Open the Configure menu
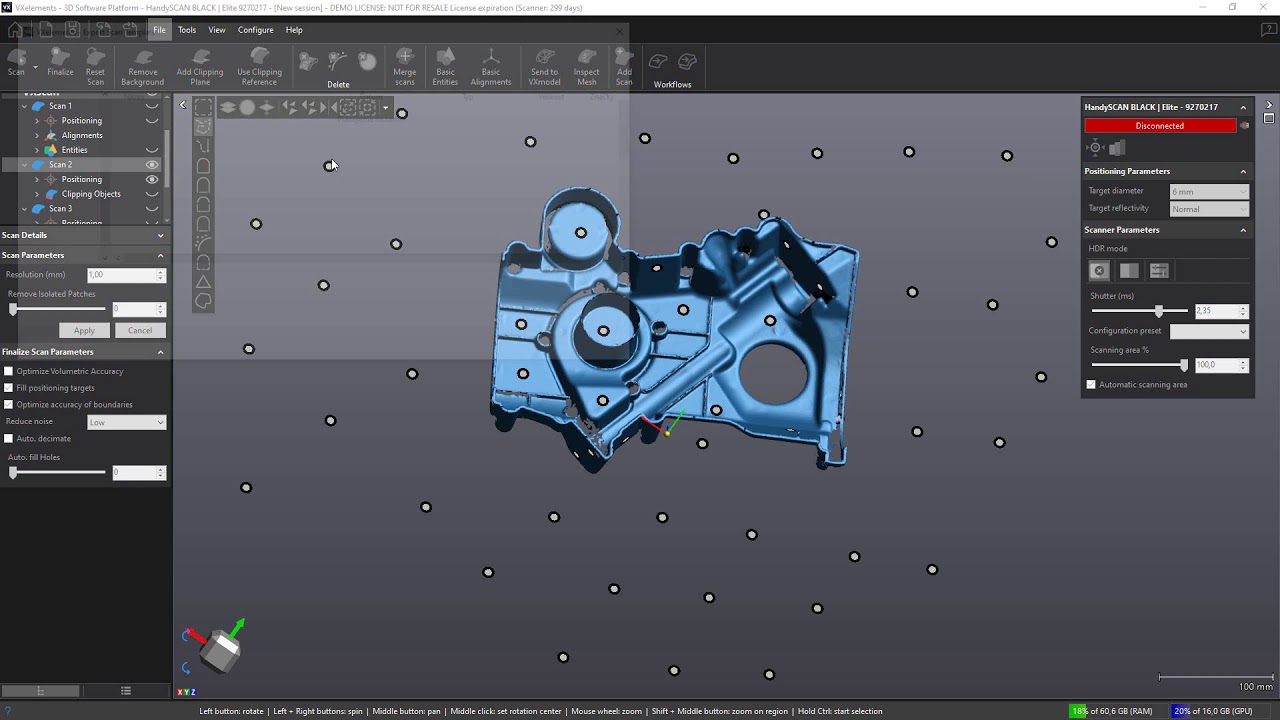Screen dimensions: 1280x720 (x=255, y=30)
